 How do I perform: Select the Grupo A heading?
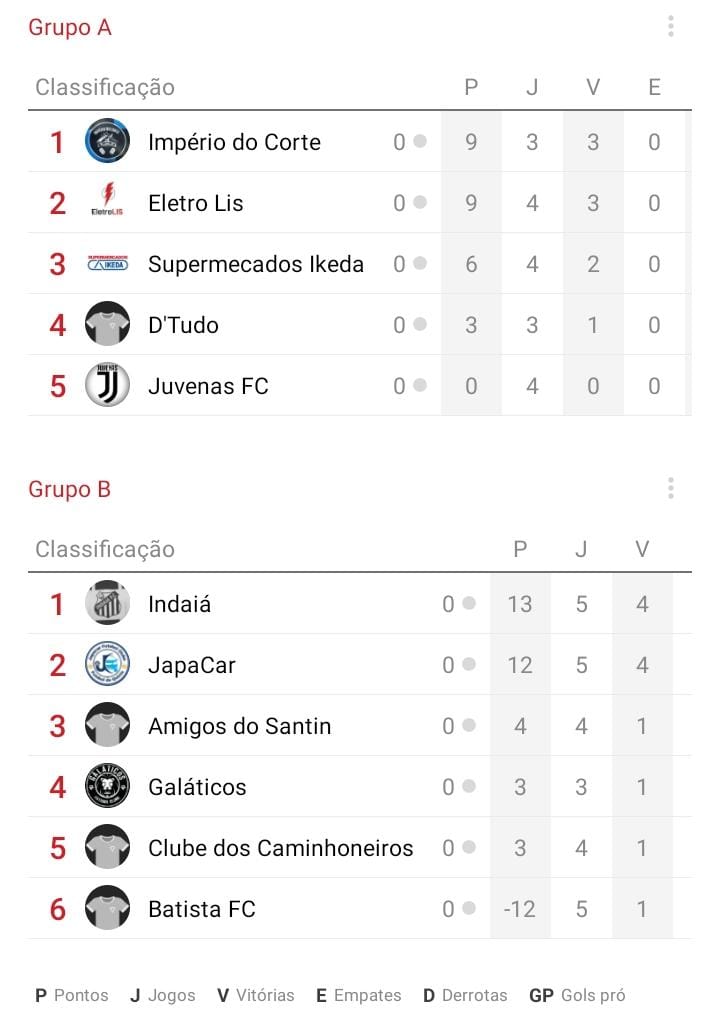click(x=70, y=27)
